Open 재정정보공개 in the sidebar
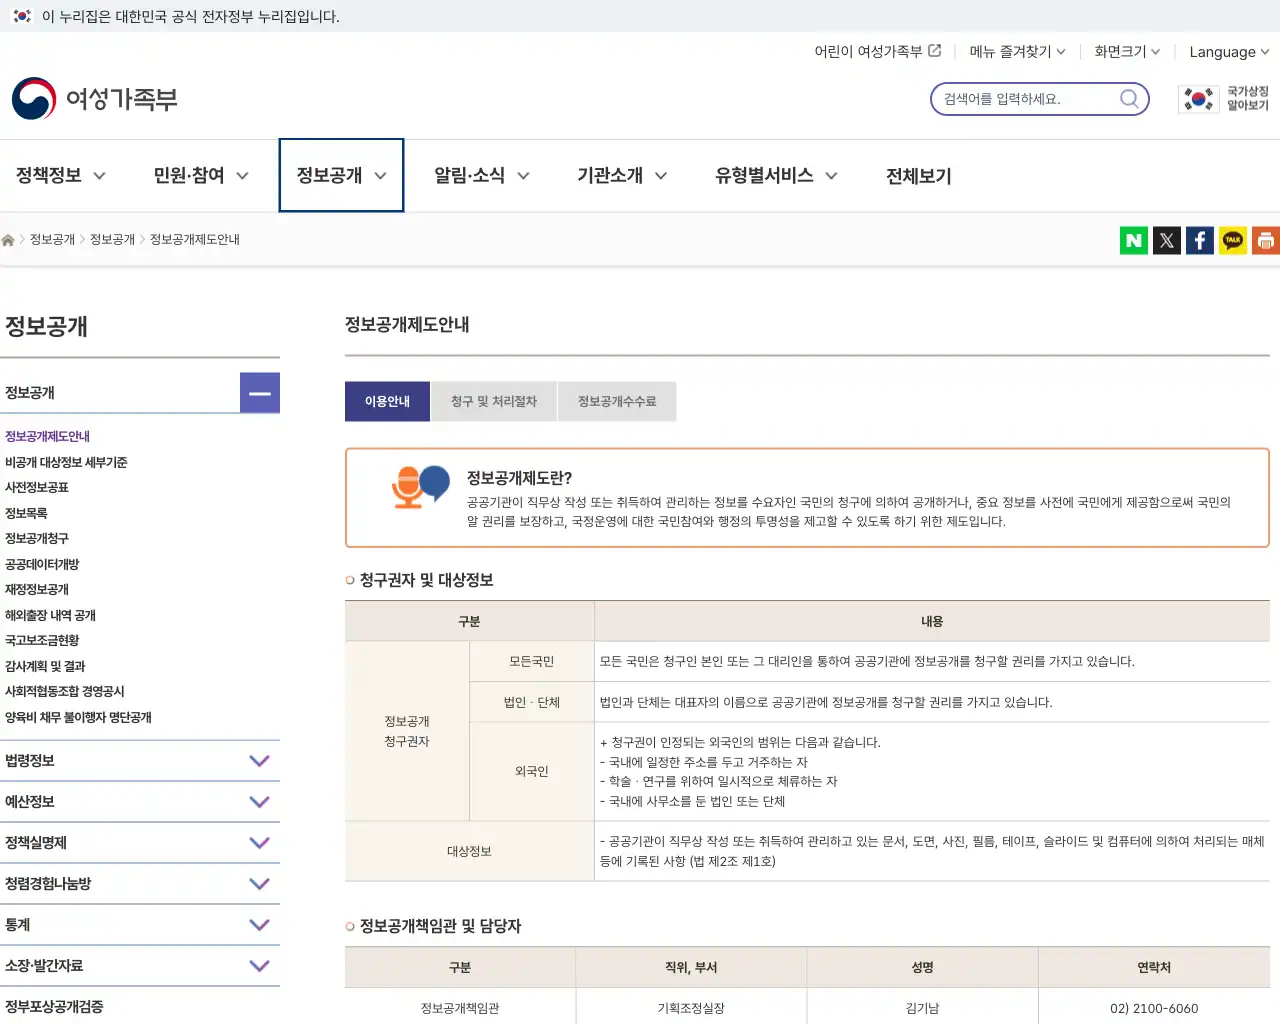Viewport: 1280px width, 1024px height. click(x=37, y=590)
